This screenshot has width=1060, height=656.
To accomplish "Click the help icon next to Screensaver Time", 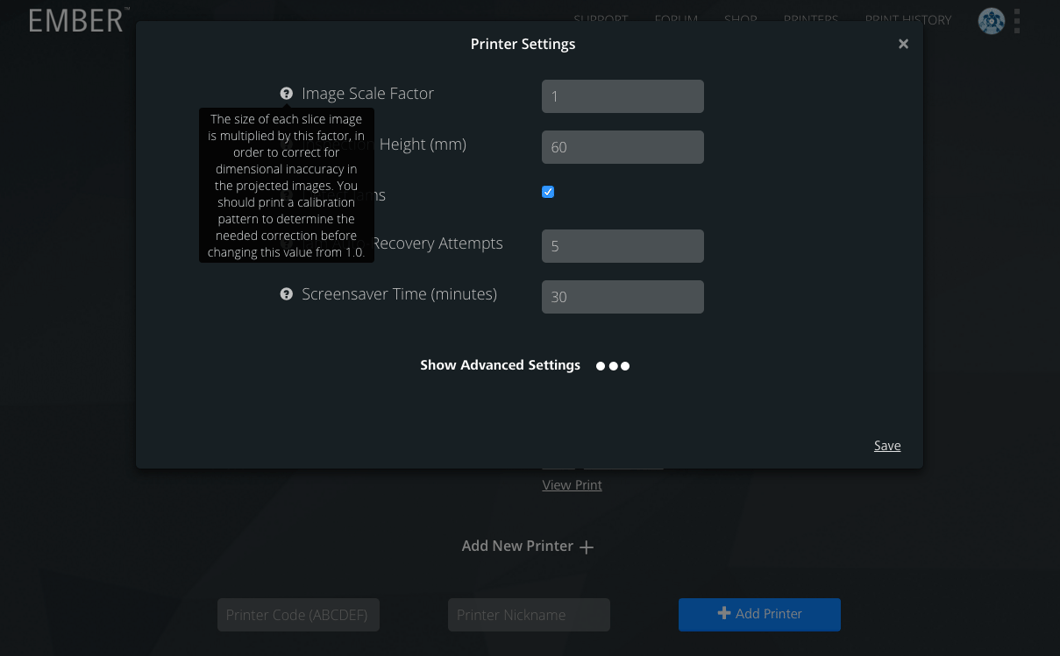I will pyautogui.click(x=287, y=295).
